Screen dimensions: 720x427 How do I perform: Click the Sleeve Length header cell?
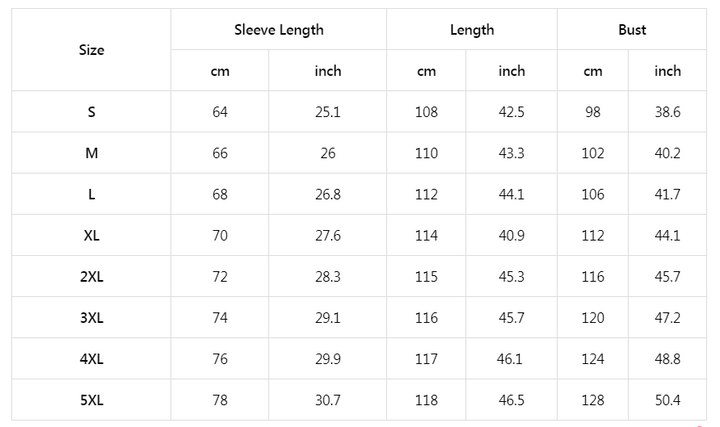coord(279,30)
